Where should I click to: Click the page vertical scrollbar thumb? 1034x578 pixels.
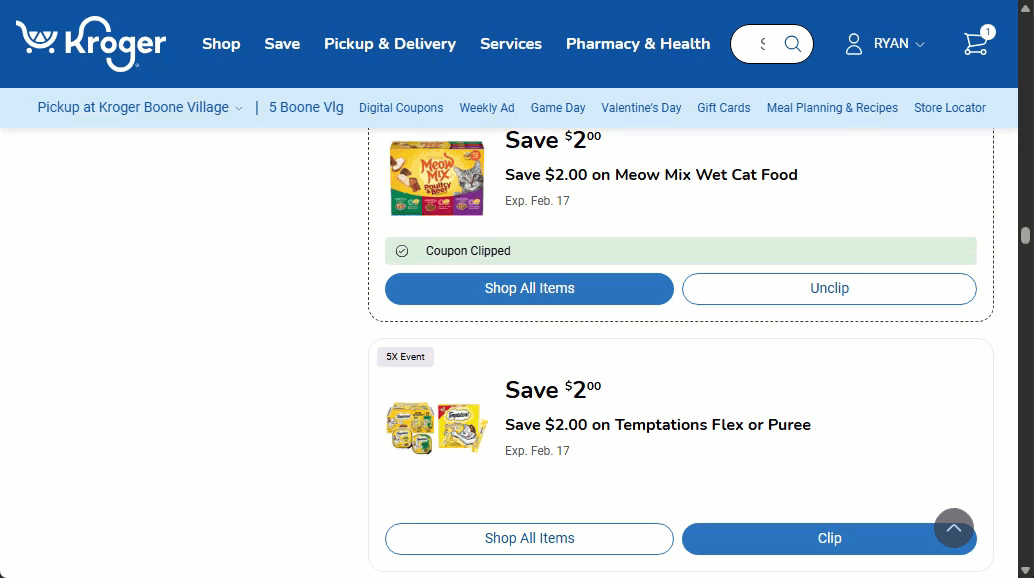tap(1025, 236)
